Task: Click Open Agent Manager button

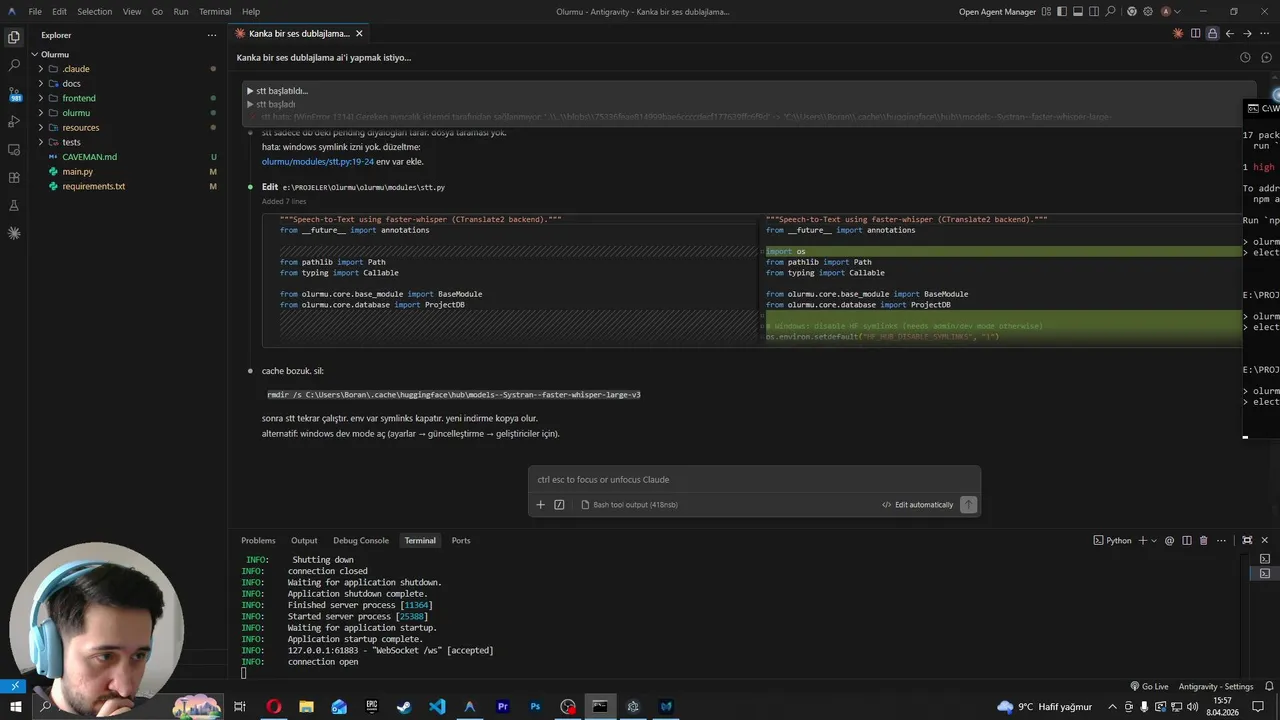Action: tap(996, 12)
